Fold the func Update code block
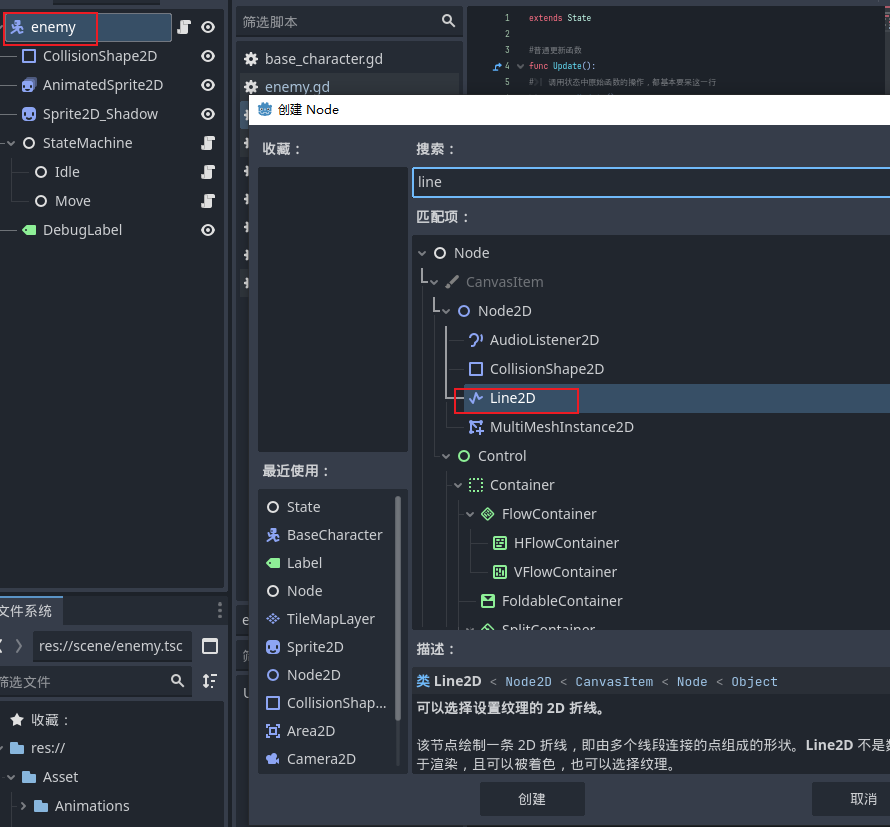This screenshot has width=890, height=827. 520,66
